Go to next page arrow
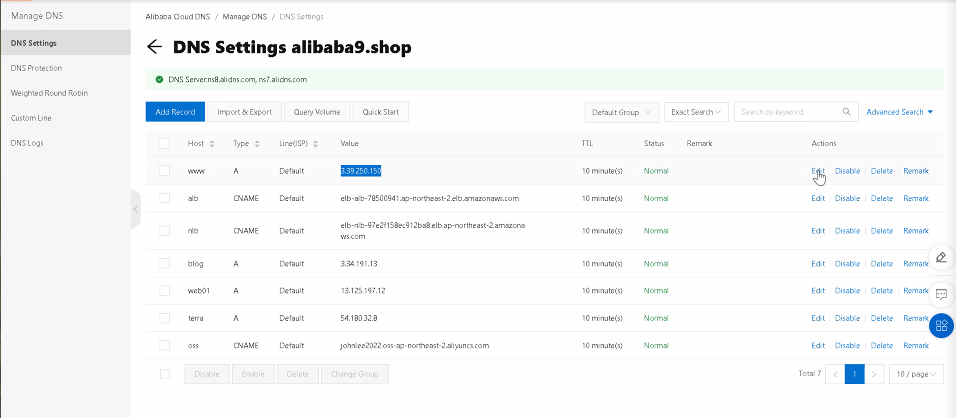 (x=874, y=374)
